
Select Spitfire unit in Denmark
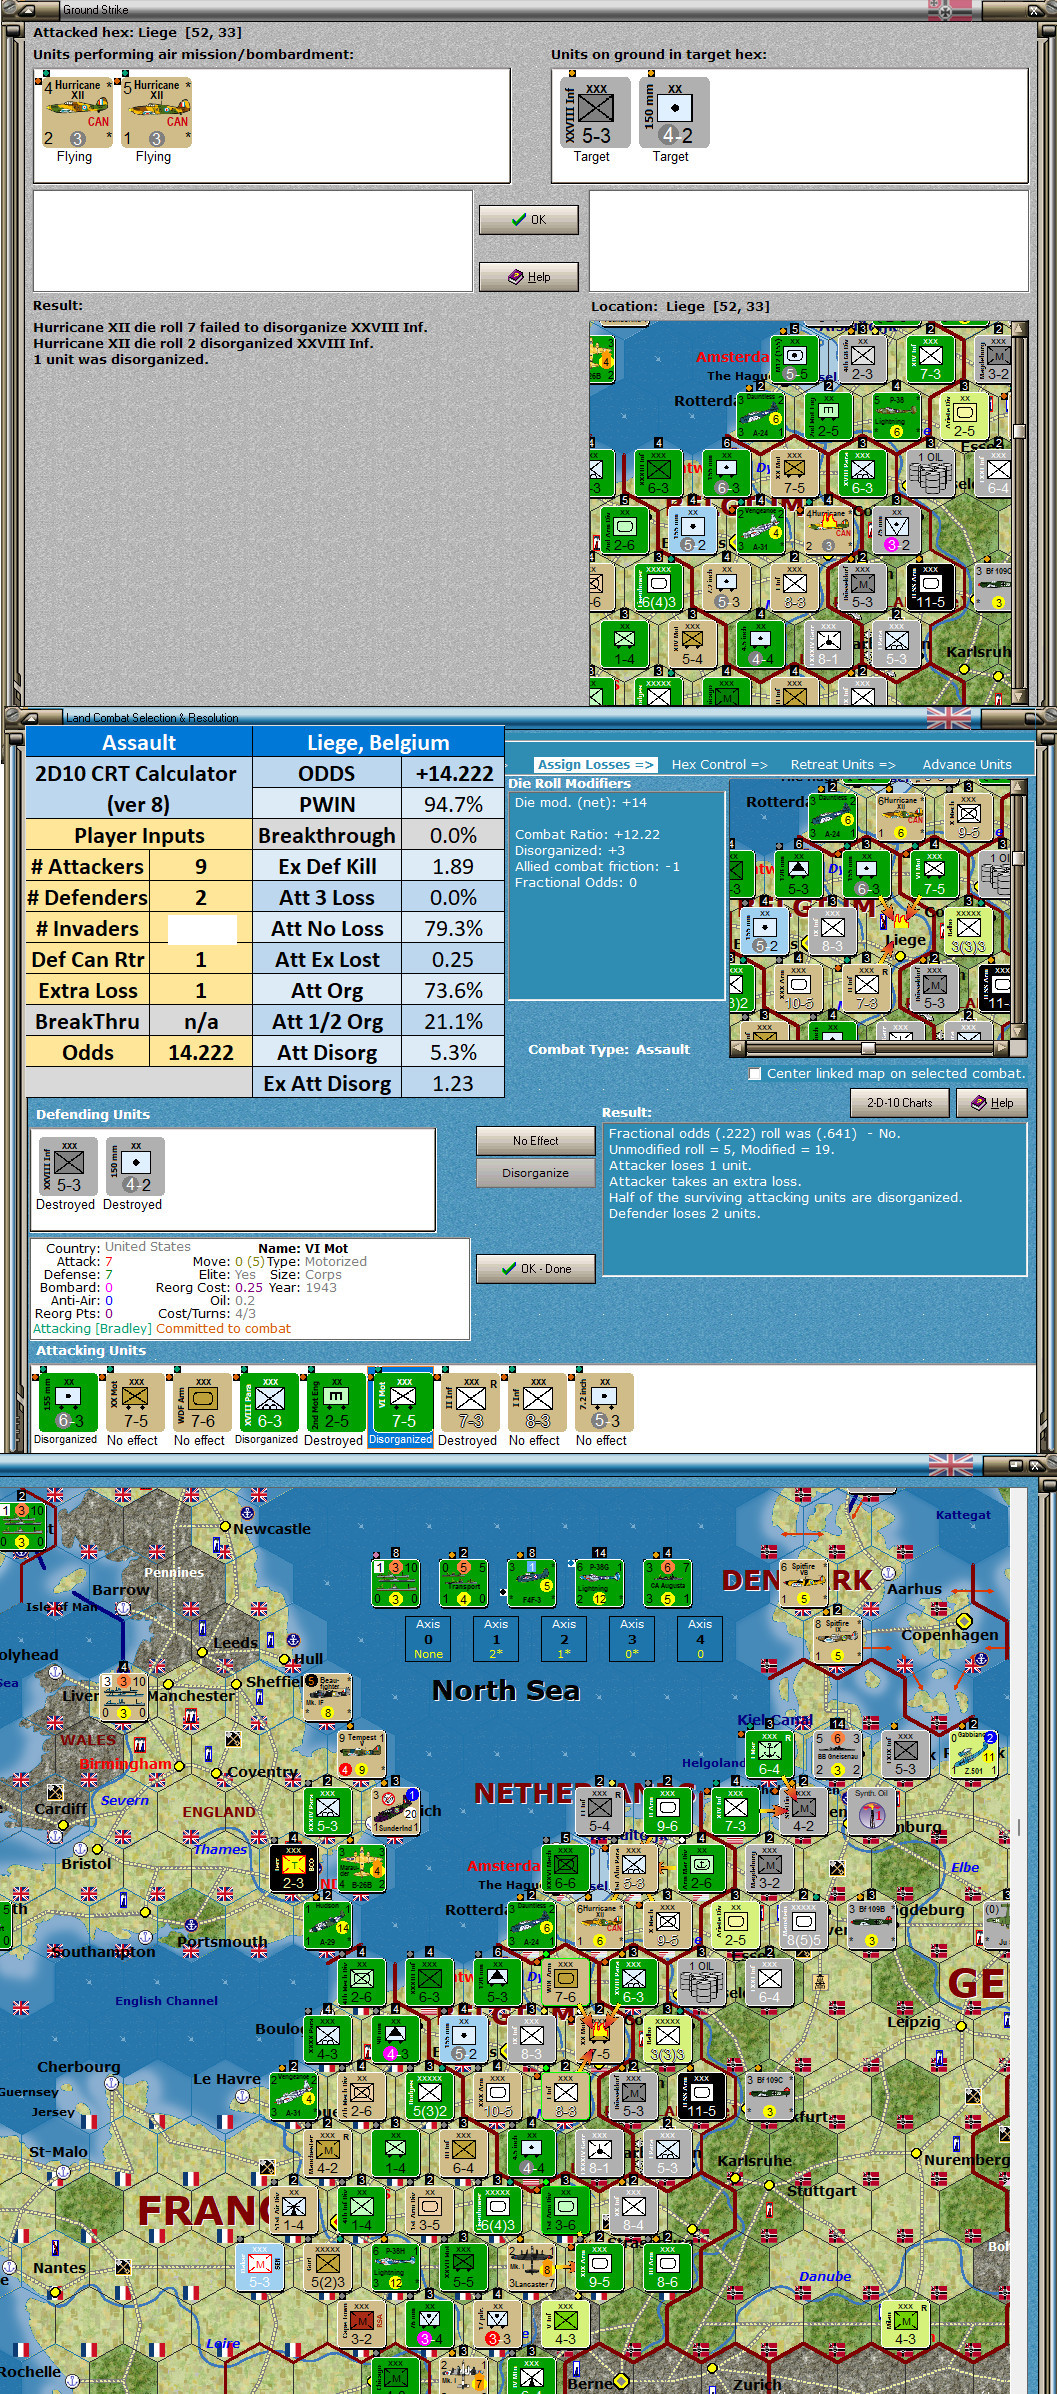click(x=803, y=1583)
